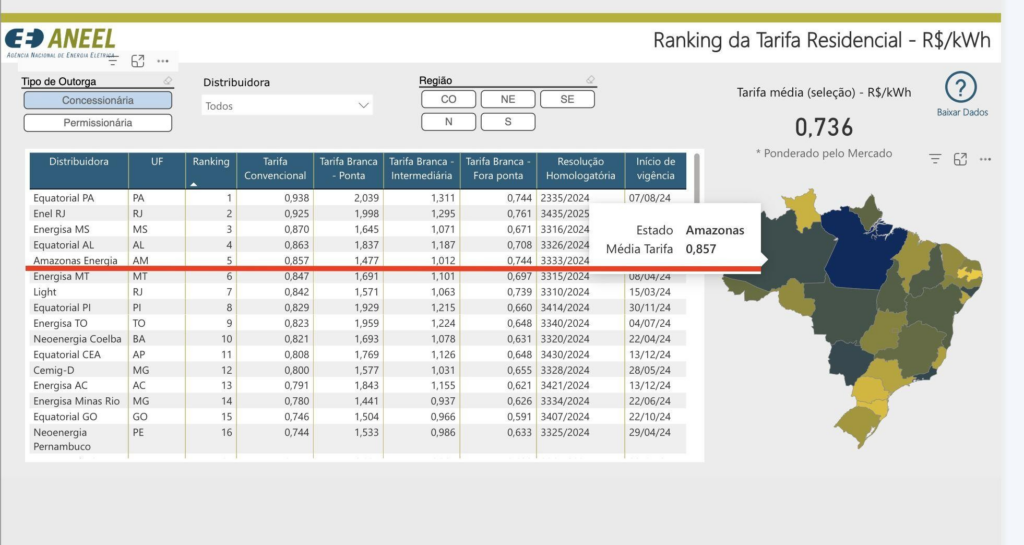Open focus mode icon above the map
The width and height of the screenshot is (1024, 545).
tap(960, 159)
